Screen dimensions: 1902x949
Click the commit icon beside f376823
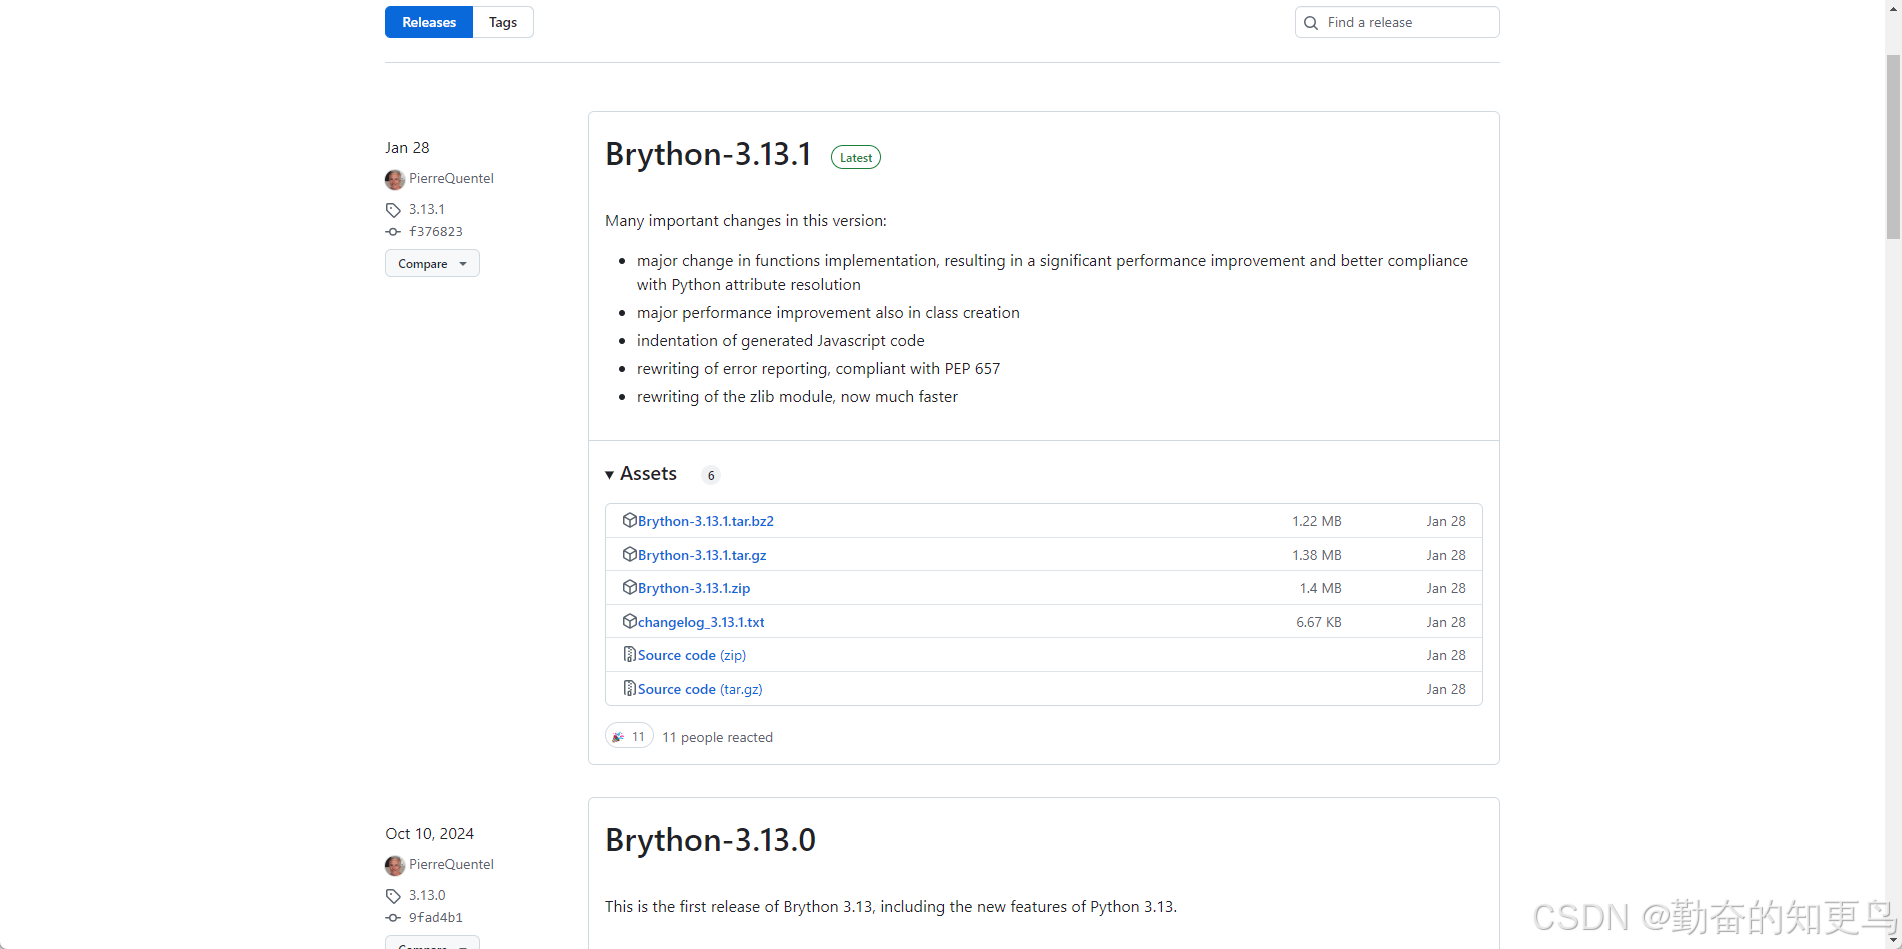(x=393, y=232)
